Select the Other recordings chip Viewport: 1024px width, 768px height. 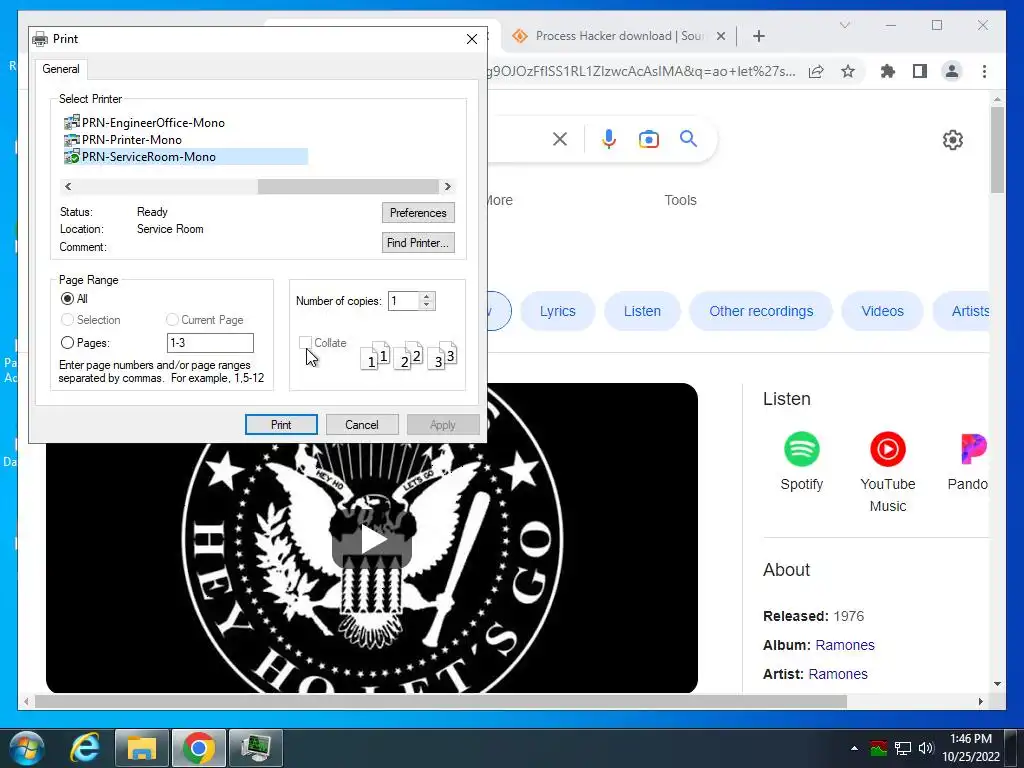pyautogui.click(x=761, y=312)
